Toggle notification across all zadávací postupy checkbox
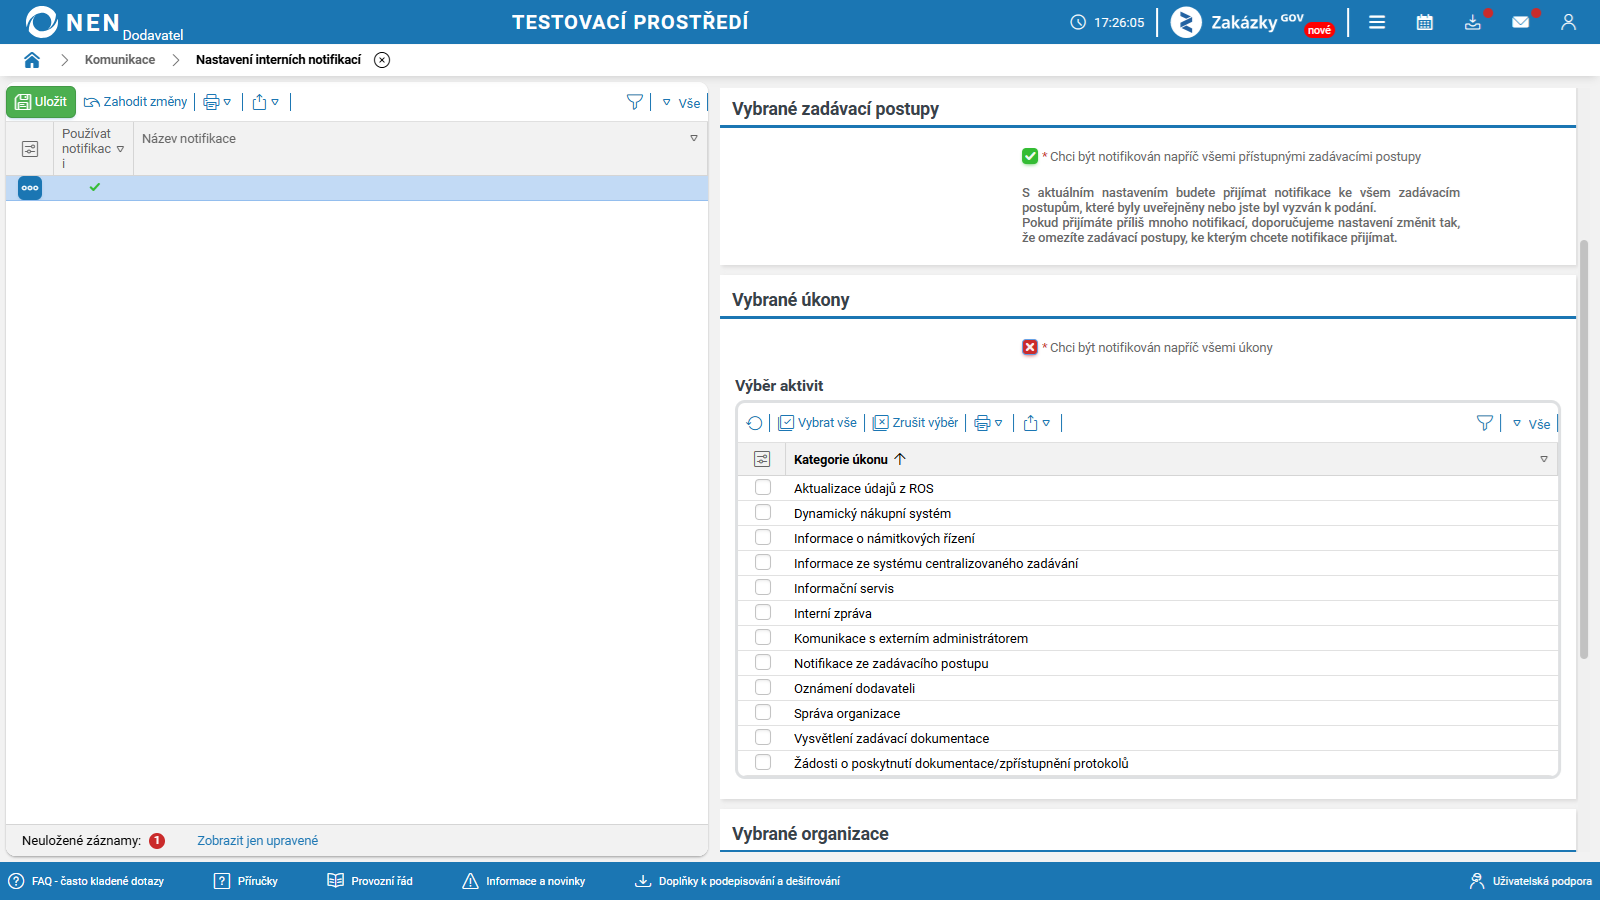The height and width of the screenshot is (900, 1600). (1030, 156)
